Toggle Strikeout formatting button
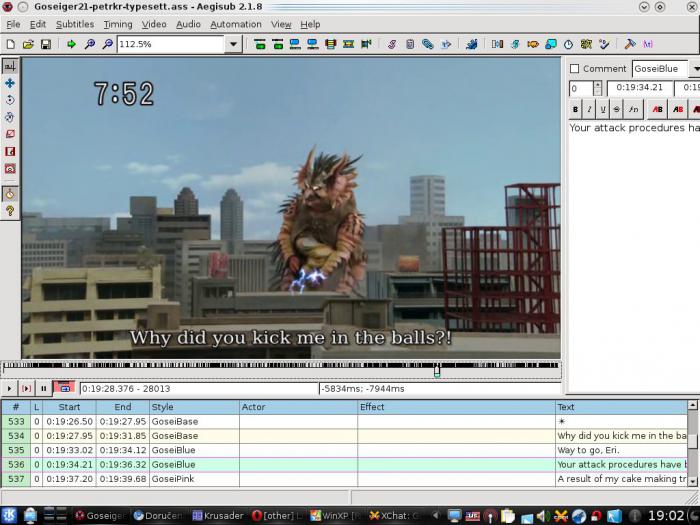 (617, 109)
